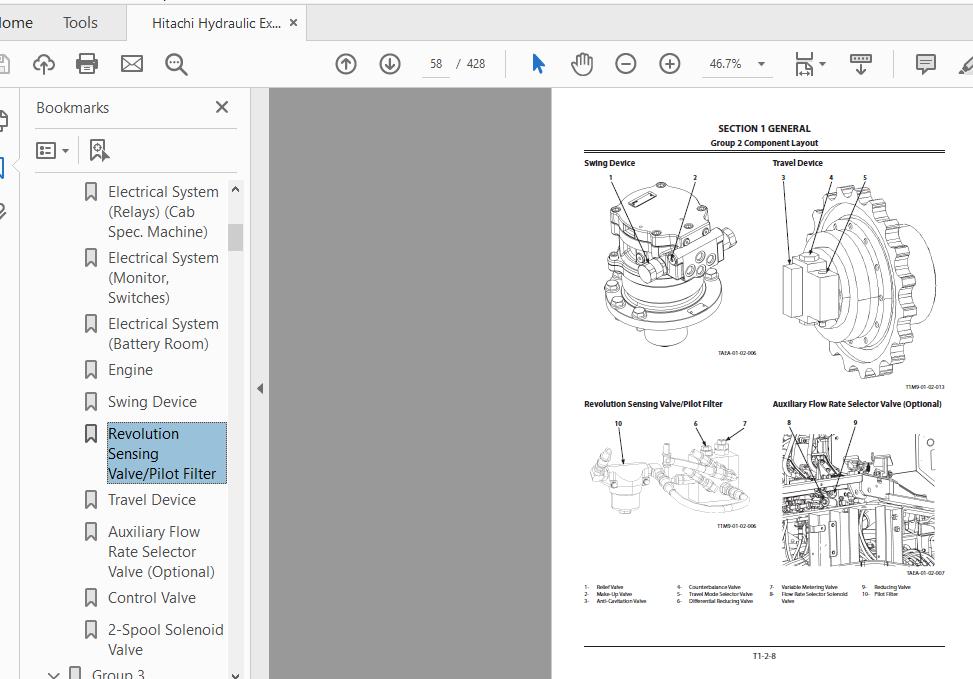Select the arrow selection tool
973x679 pixels.
tap(538, 64)
